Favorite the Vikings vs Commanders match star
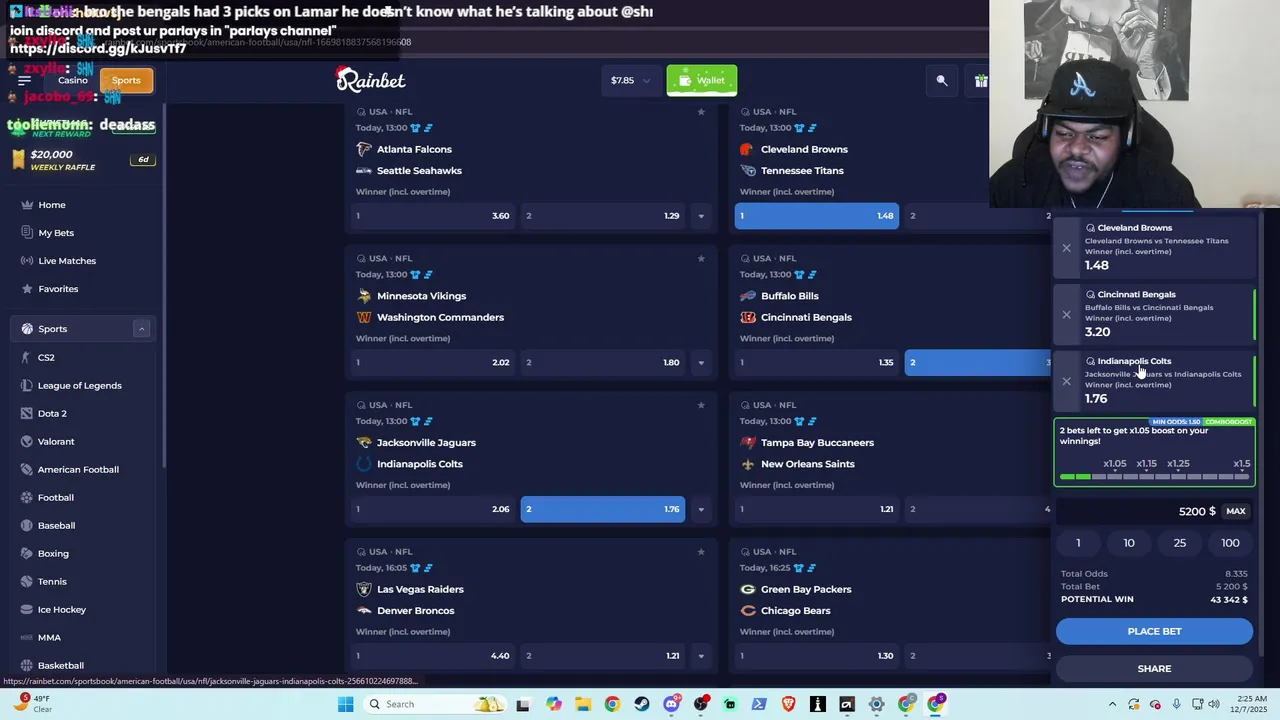 pyautogui.click(x=701, y=258)
